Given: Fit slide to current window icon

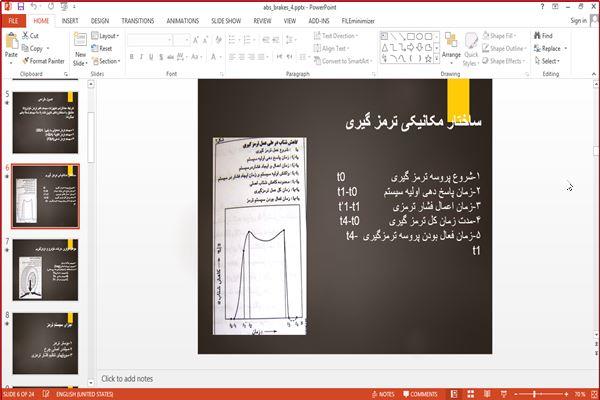Looking at the screenshot, I should coord(594,394).
